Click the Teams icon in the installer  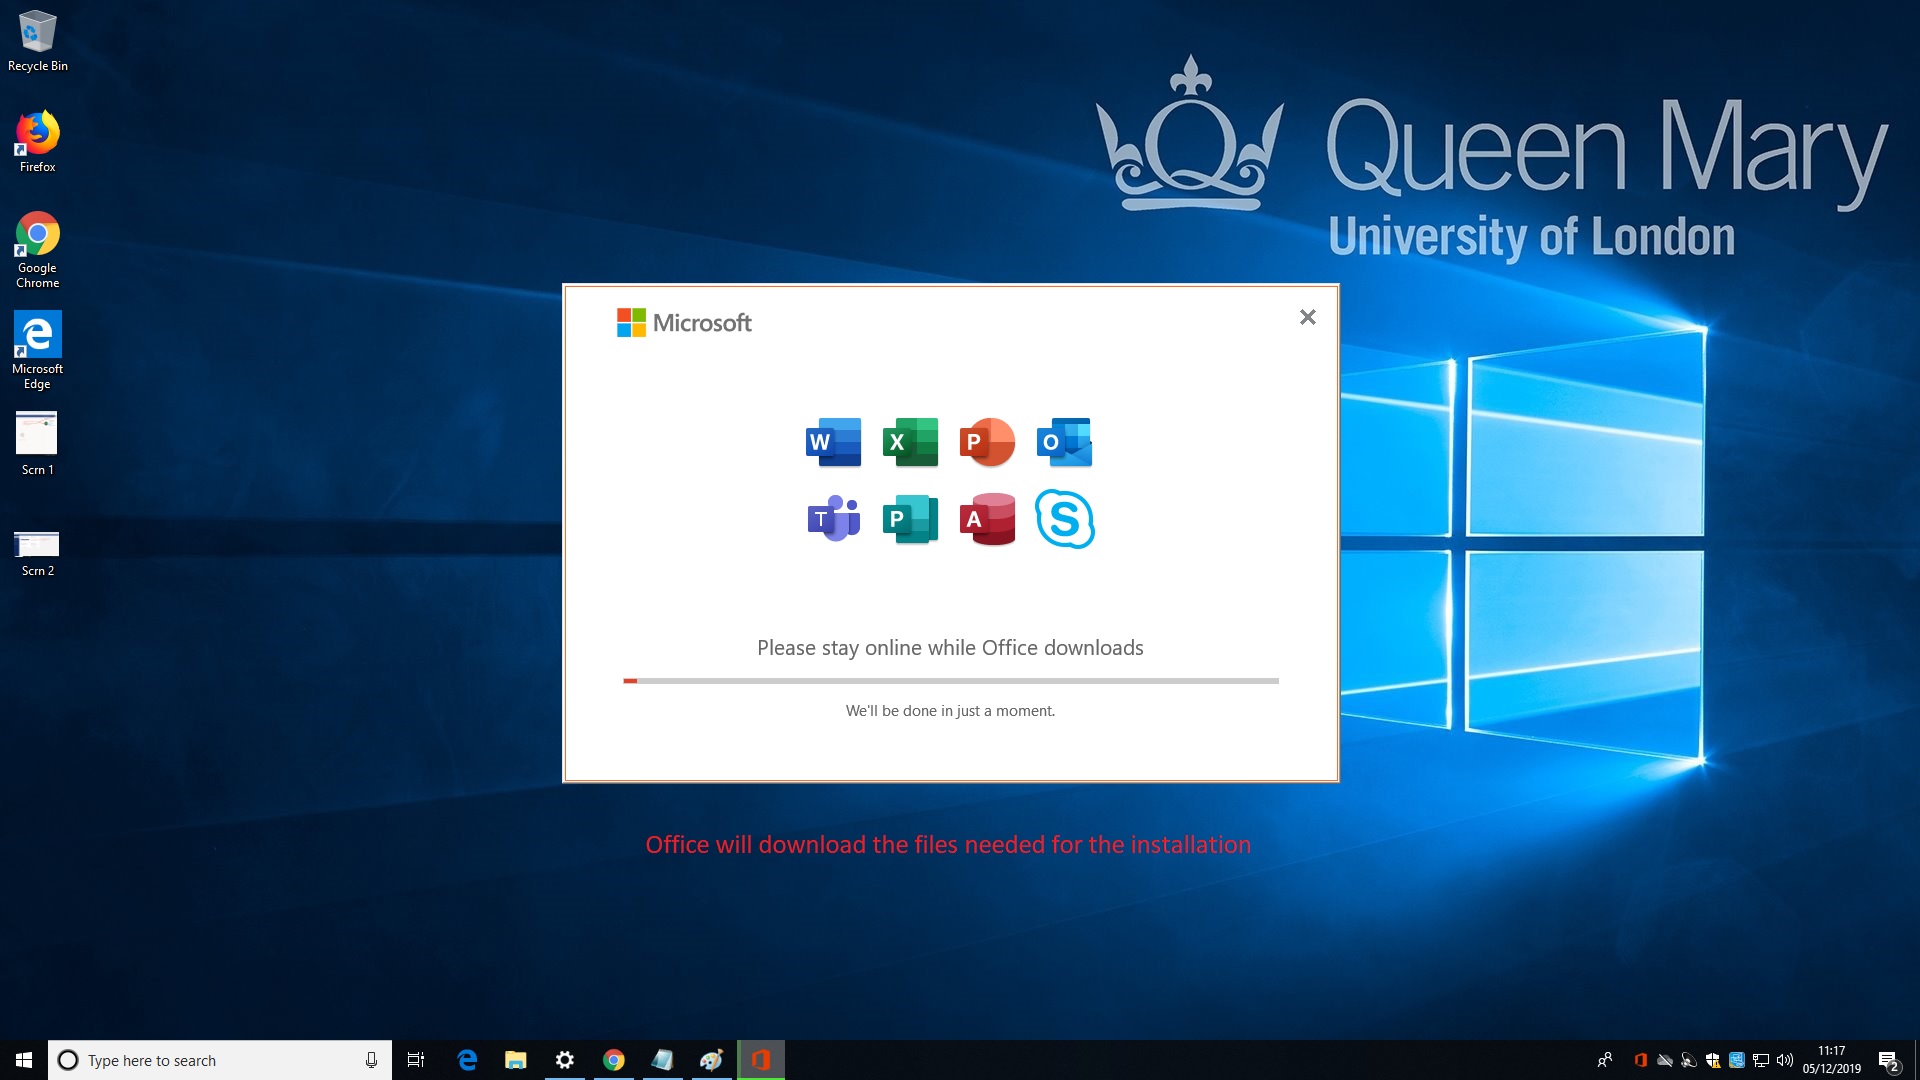point(833,519)
